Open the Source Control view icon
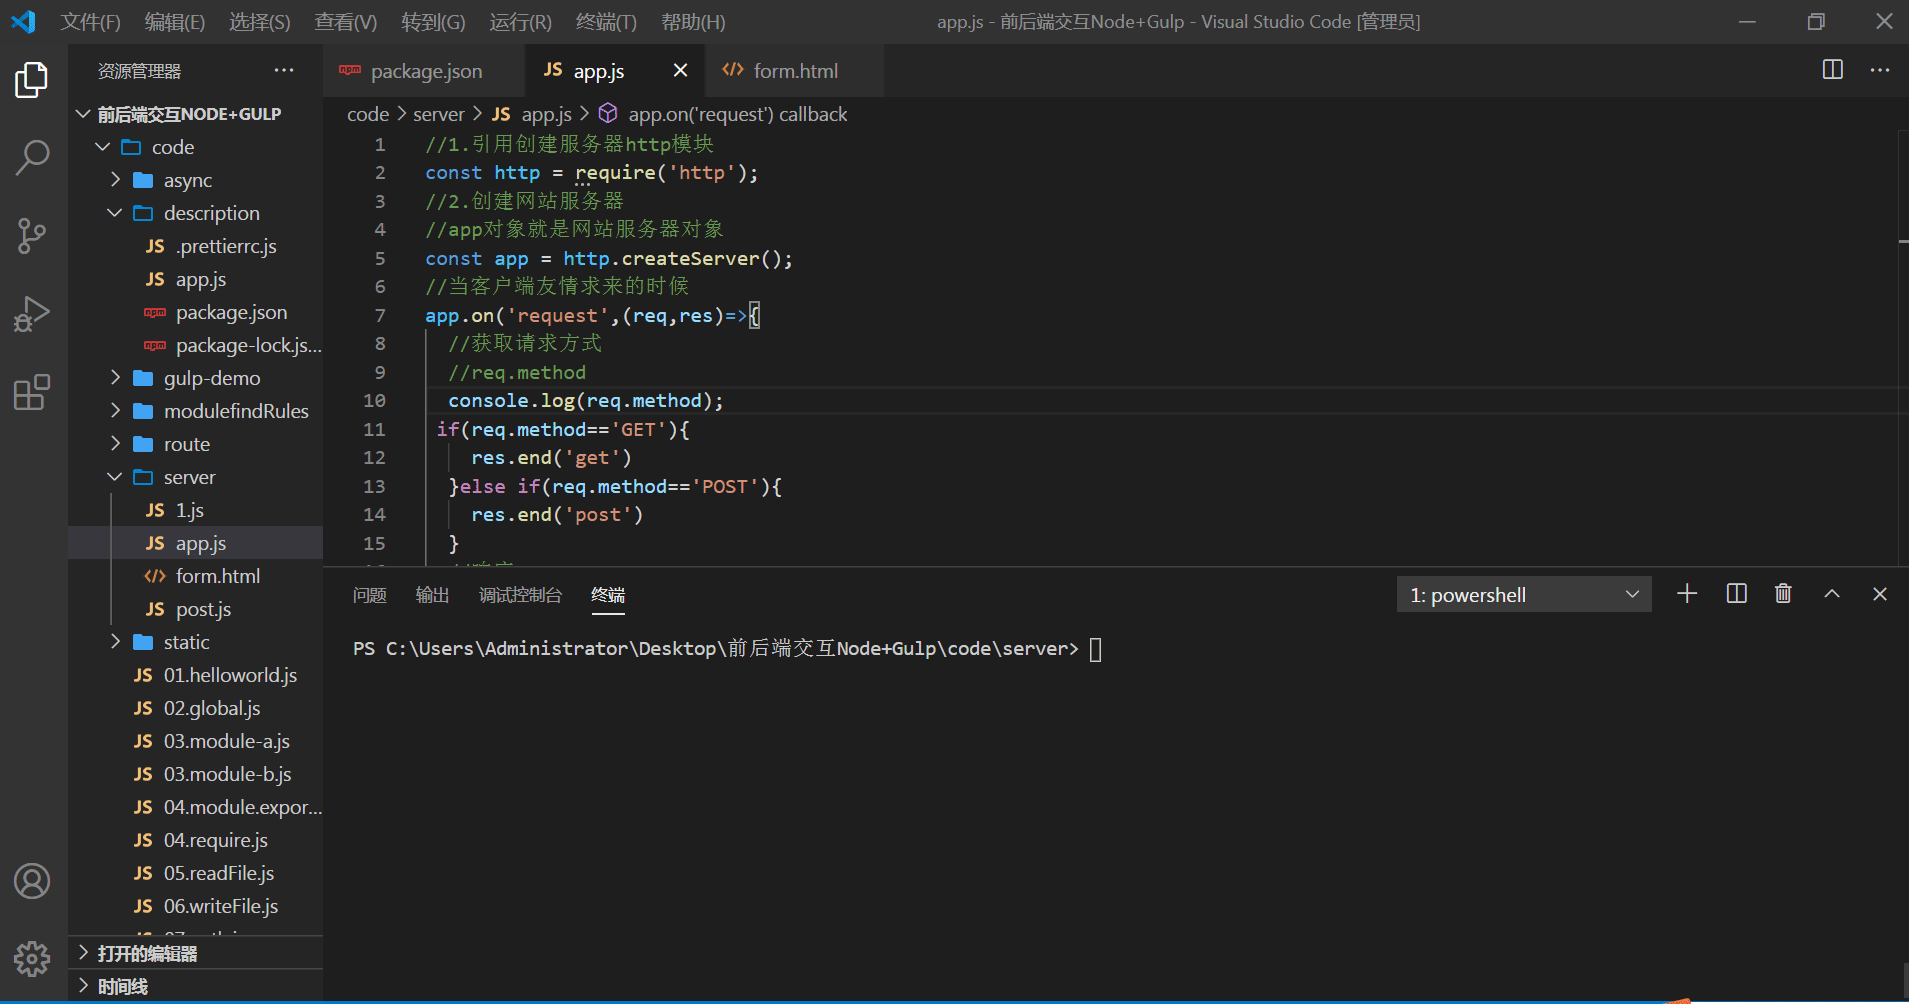Viewport: 1909px width, 1004px height. pyautogui.click(x=32, y=236)
